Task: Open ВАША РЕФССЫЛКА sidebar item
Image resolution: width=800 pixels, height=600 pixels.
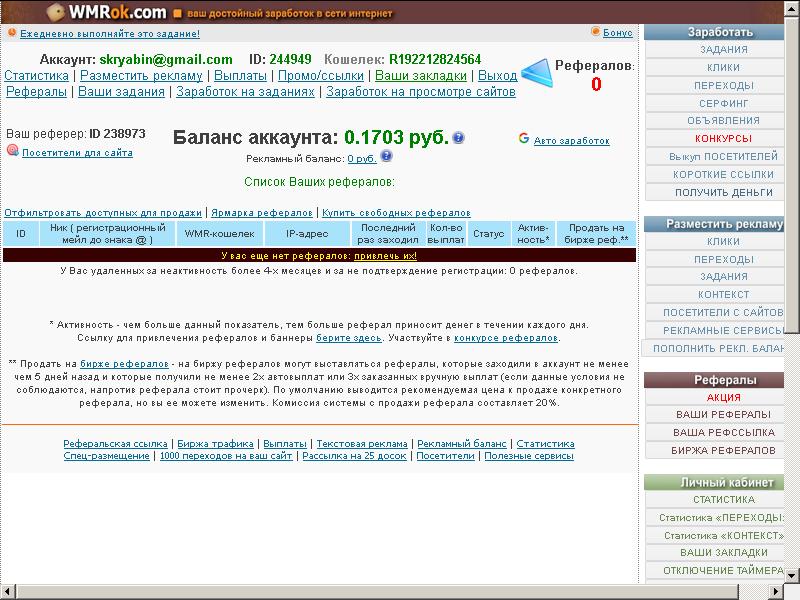Action: coord(715,432)
